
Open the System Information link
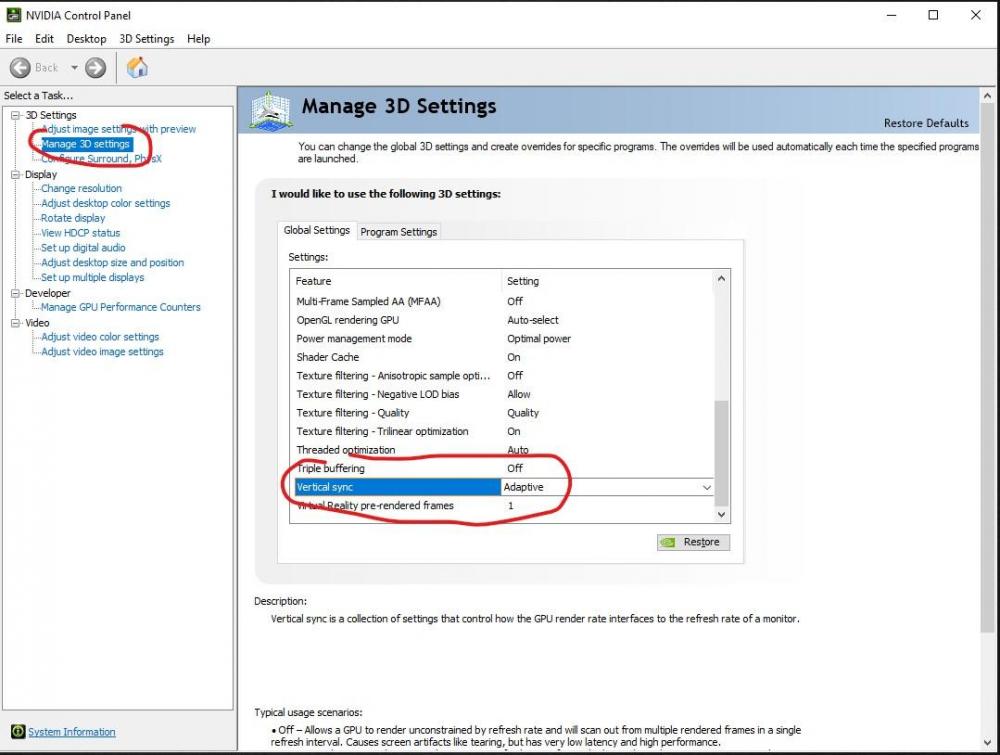pos(71,732)
